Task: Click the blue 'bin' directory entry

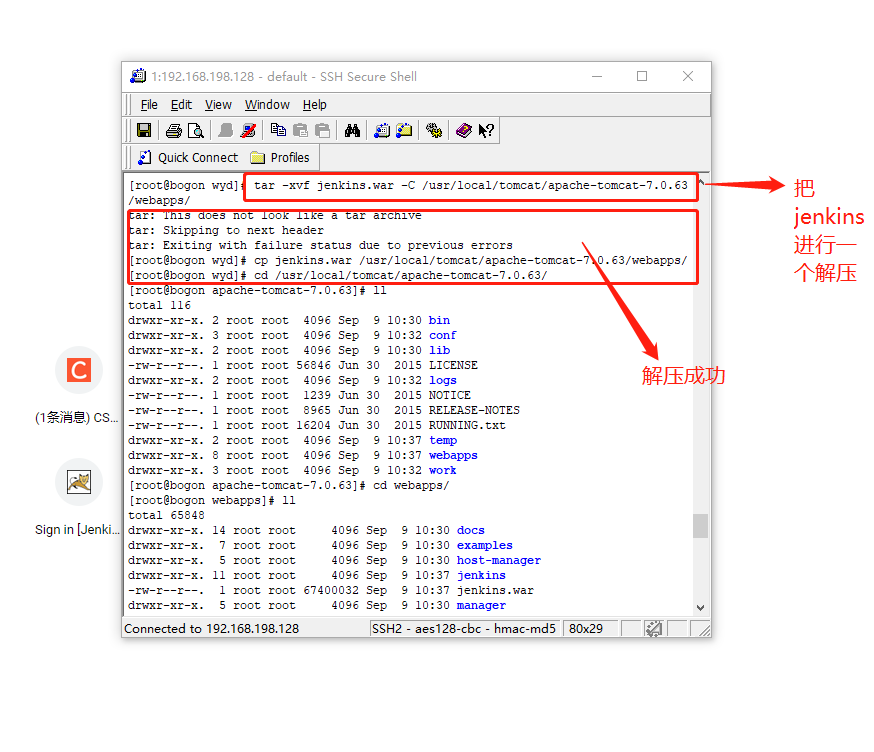Action: (439, 320)
